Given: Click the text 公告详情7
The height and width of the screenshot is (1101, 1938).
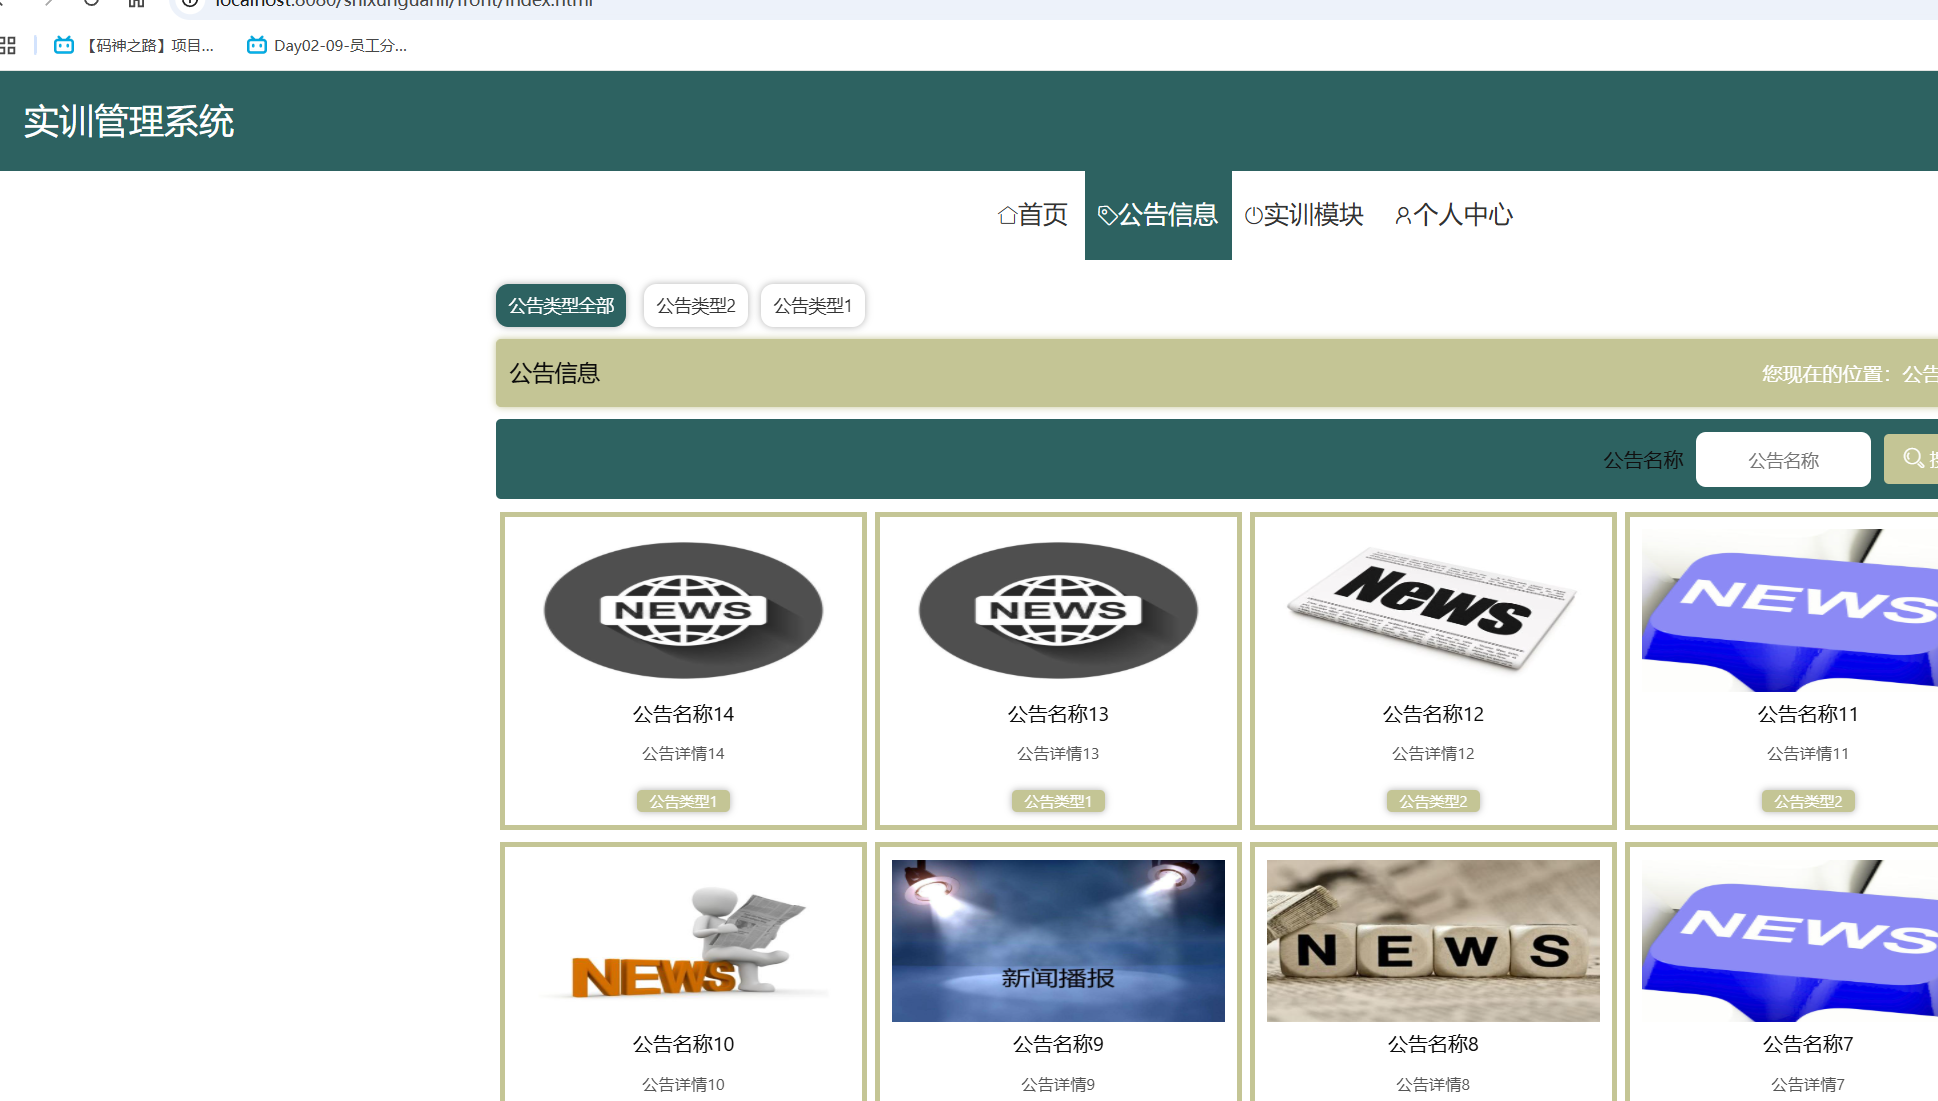Looking at the screenshot, I should [x=1808, y=1084].
